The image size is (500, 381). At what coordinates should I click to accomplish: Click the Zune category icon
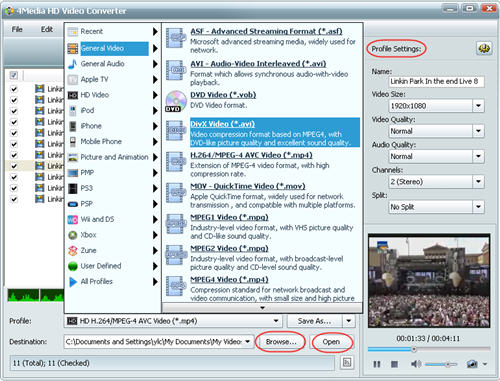[x=72, y=250]
